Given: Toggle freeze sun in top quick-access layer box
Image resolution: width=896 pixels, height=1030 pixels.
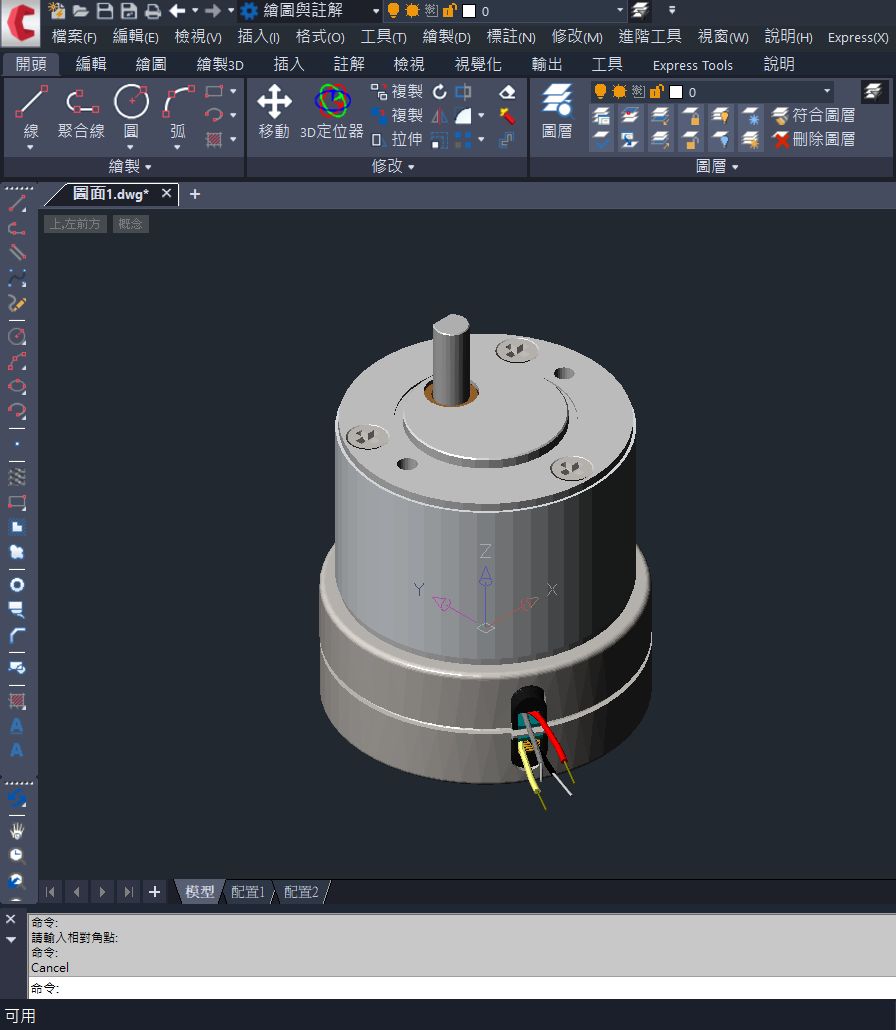Looking at the screenshot, I should [x=412, y=11].
